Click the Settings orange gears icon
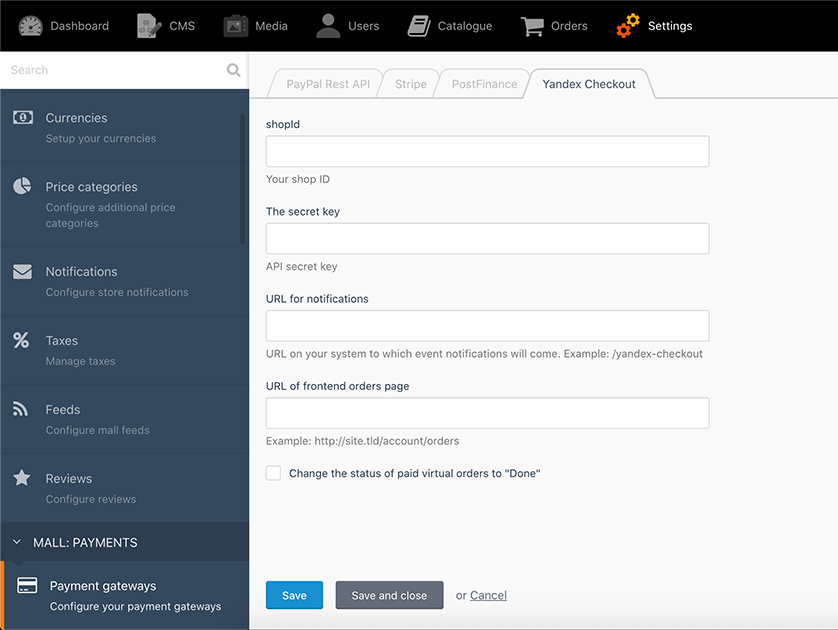Image resolution: width=838 pixels, height=630 pixels. coord(628,26)
